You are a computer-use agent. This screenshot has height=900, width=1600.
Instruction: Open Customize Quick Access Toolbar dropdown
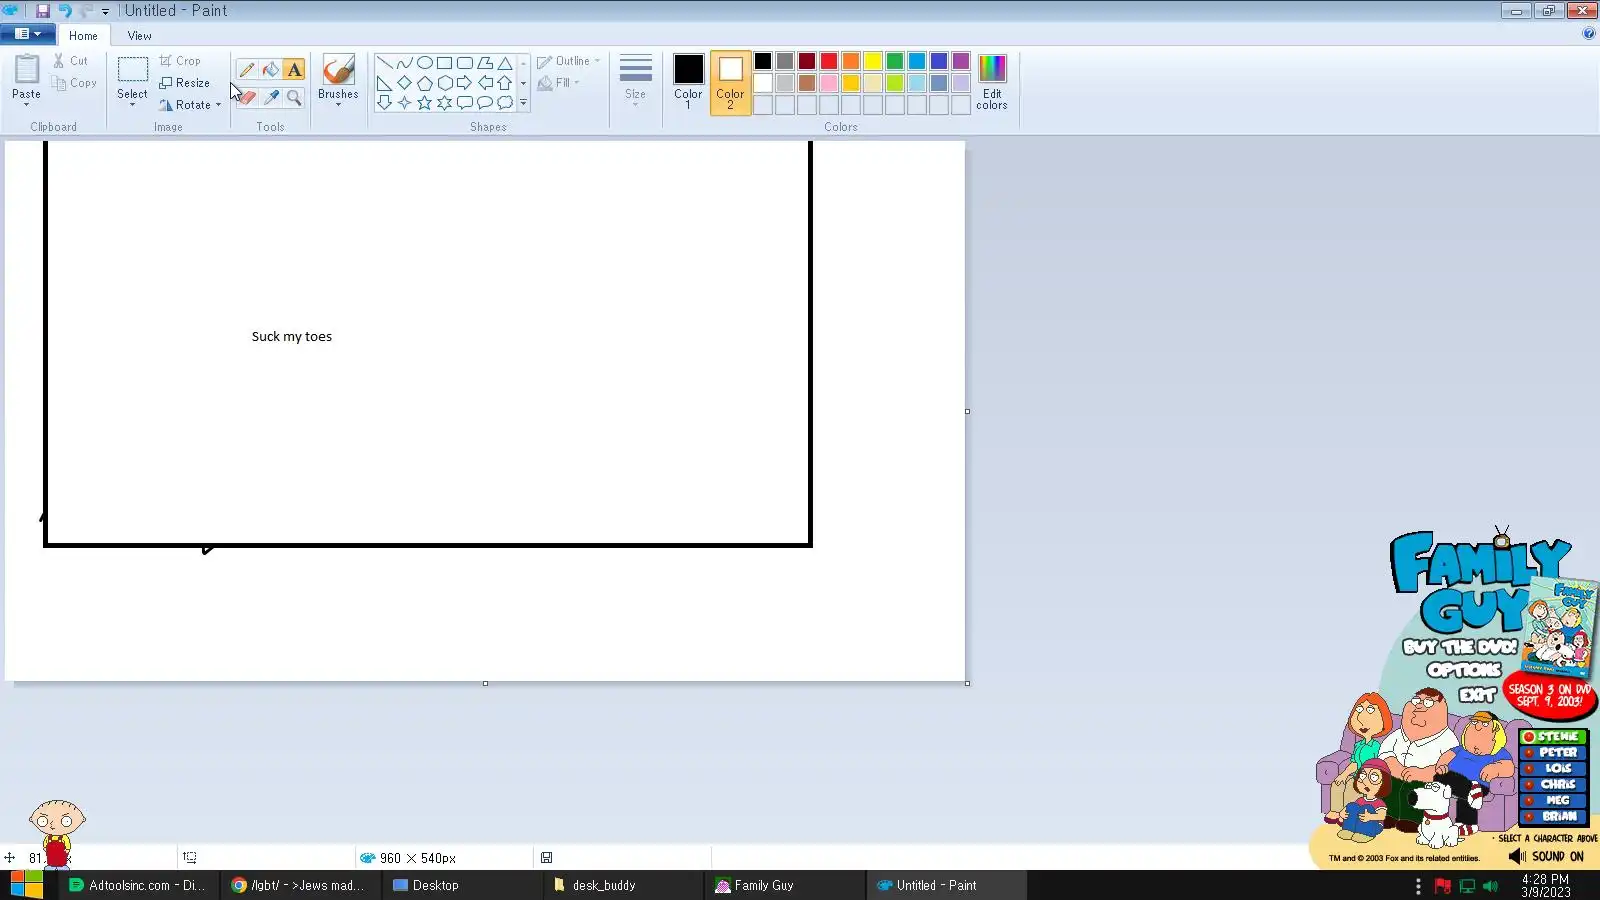tap(105, 12)
